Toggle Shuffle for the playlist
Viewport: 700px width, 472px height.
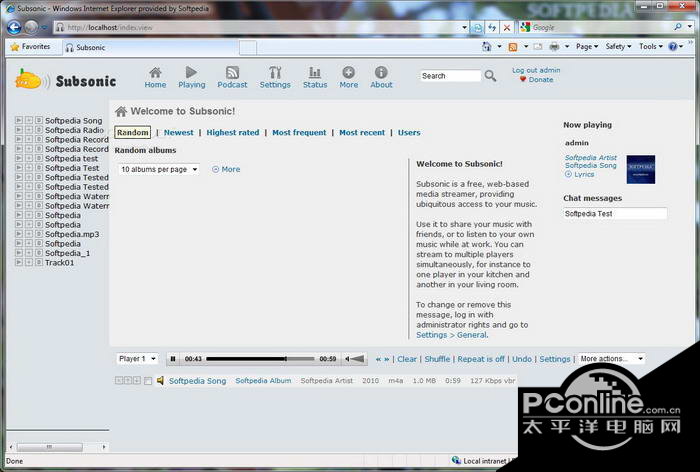437,359
